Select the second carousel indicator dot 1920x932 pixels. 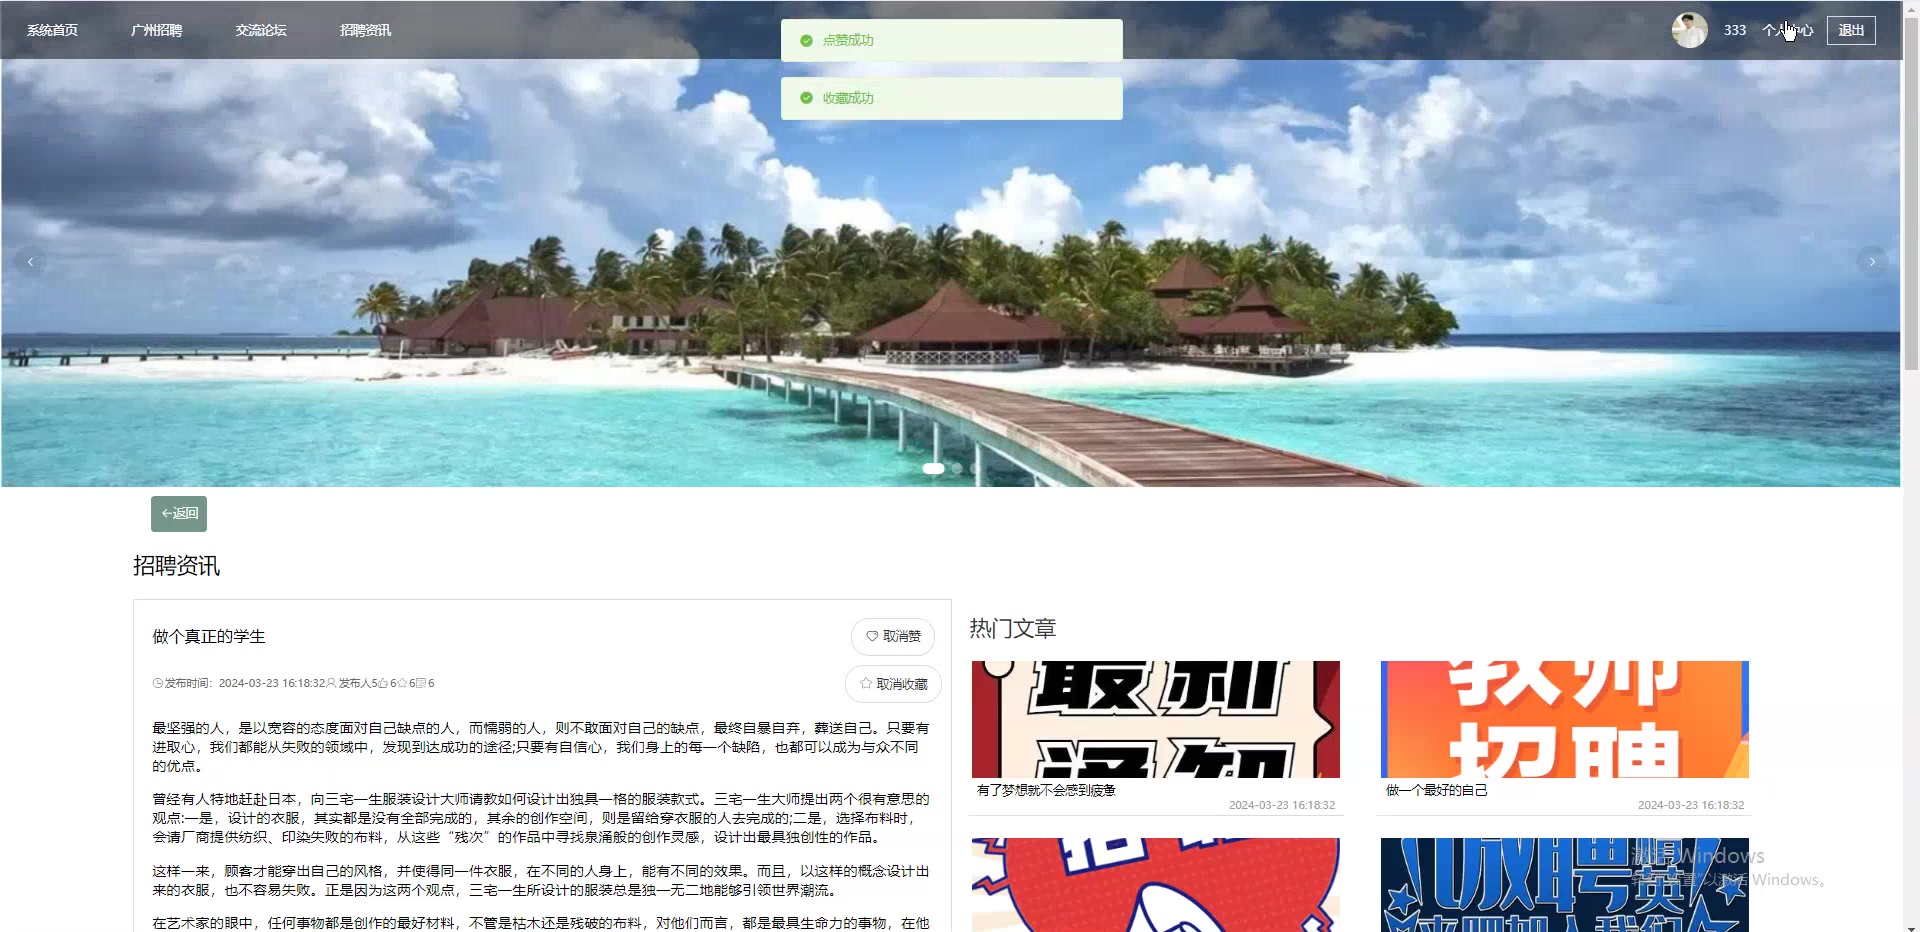pyautogui.click(x=957, y=468)
